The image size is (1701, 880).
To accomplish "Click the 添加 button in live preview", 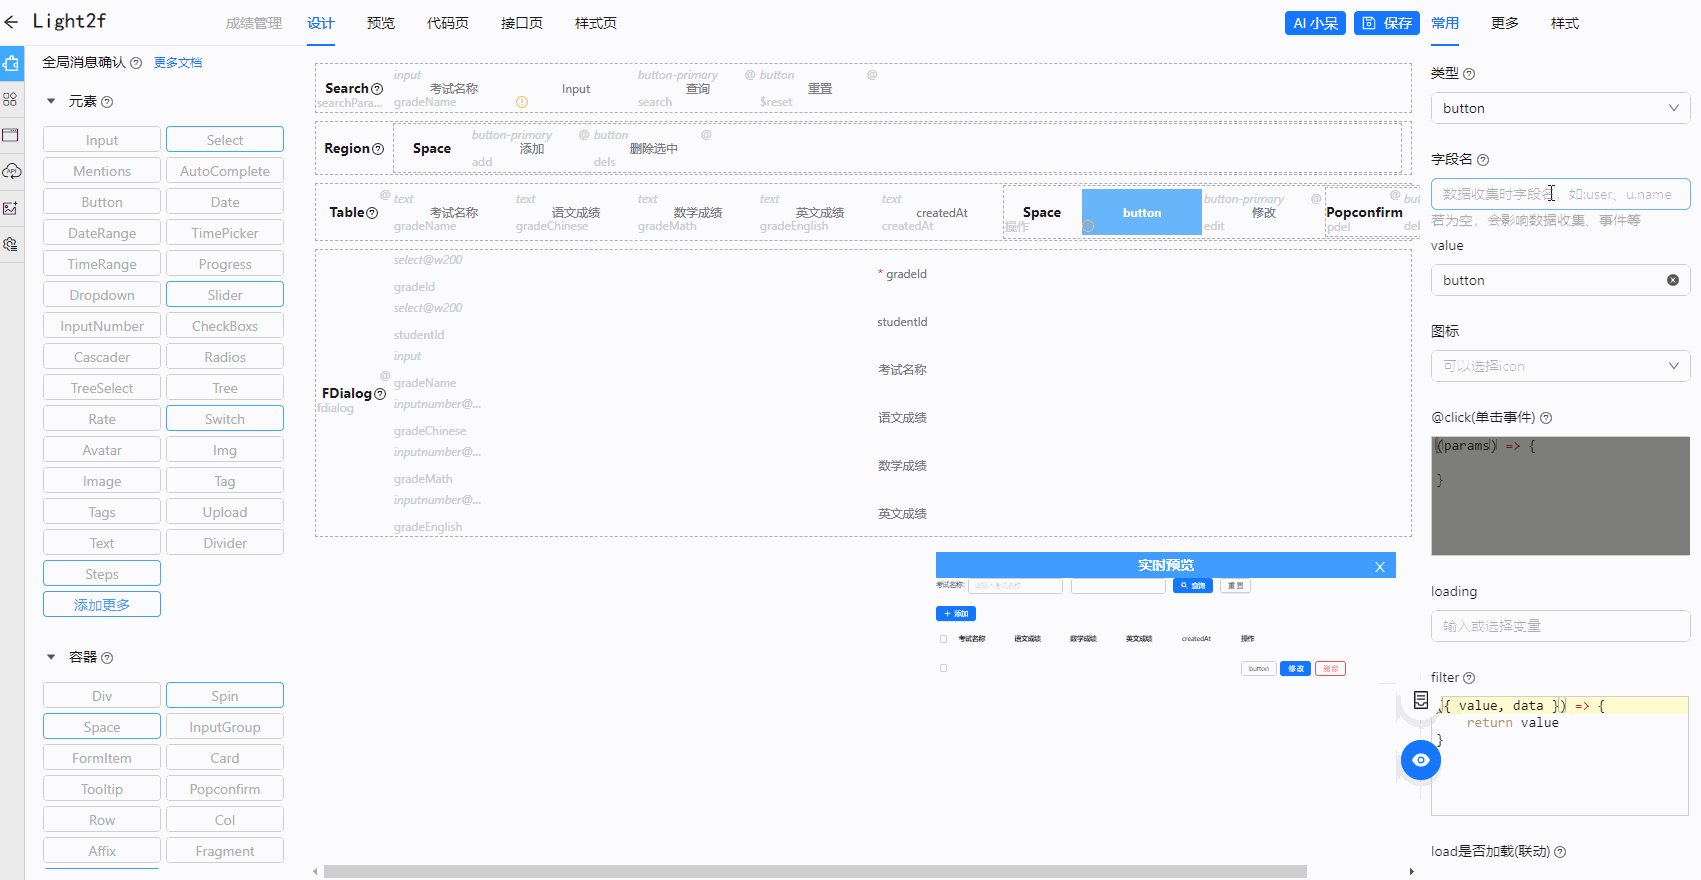I will point(956,614).
